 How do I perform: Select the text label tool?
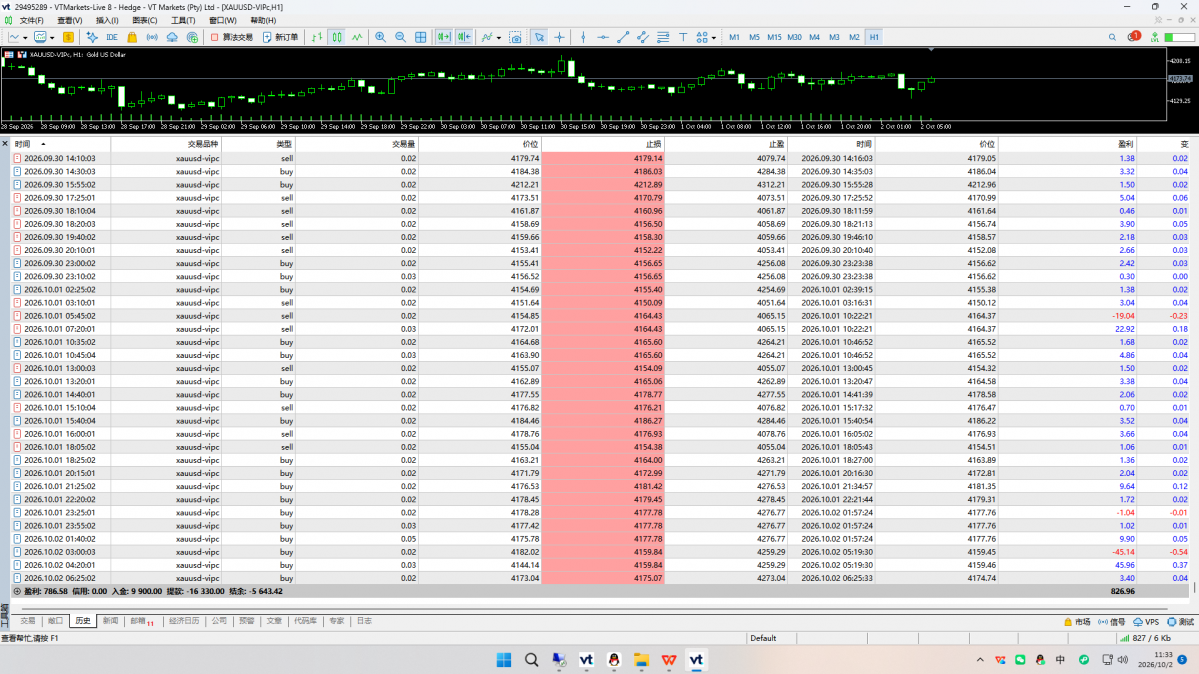[x=683, y=37]
